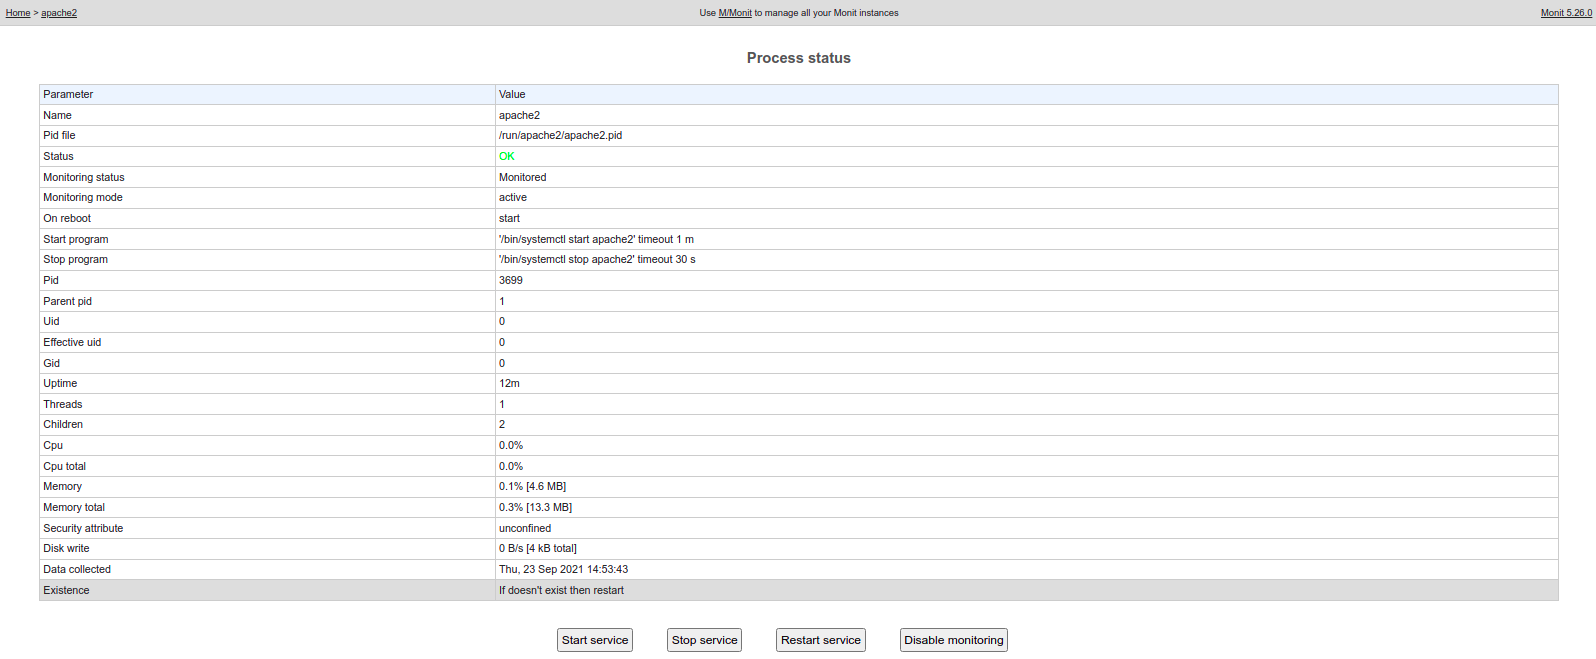
Task: Click the Start program command value
Action: click(596, 239)
